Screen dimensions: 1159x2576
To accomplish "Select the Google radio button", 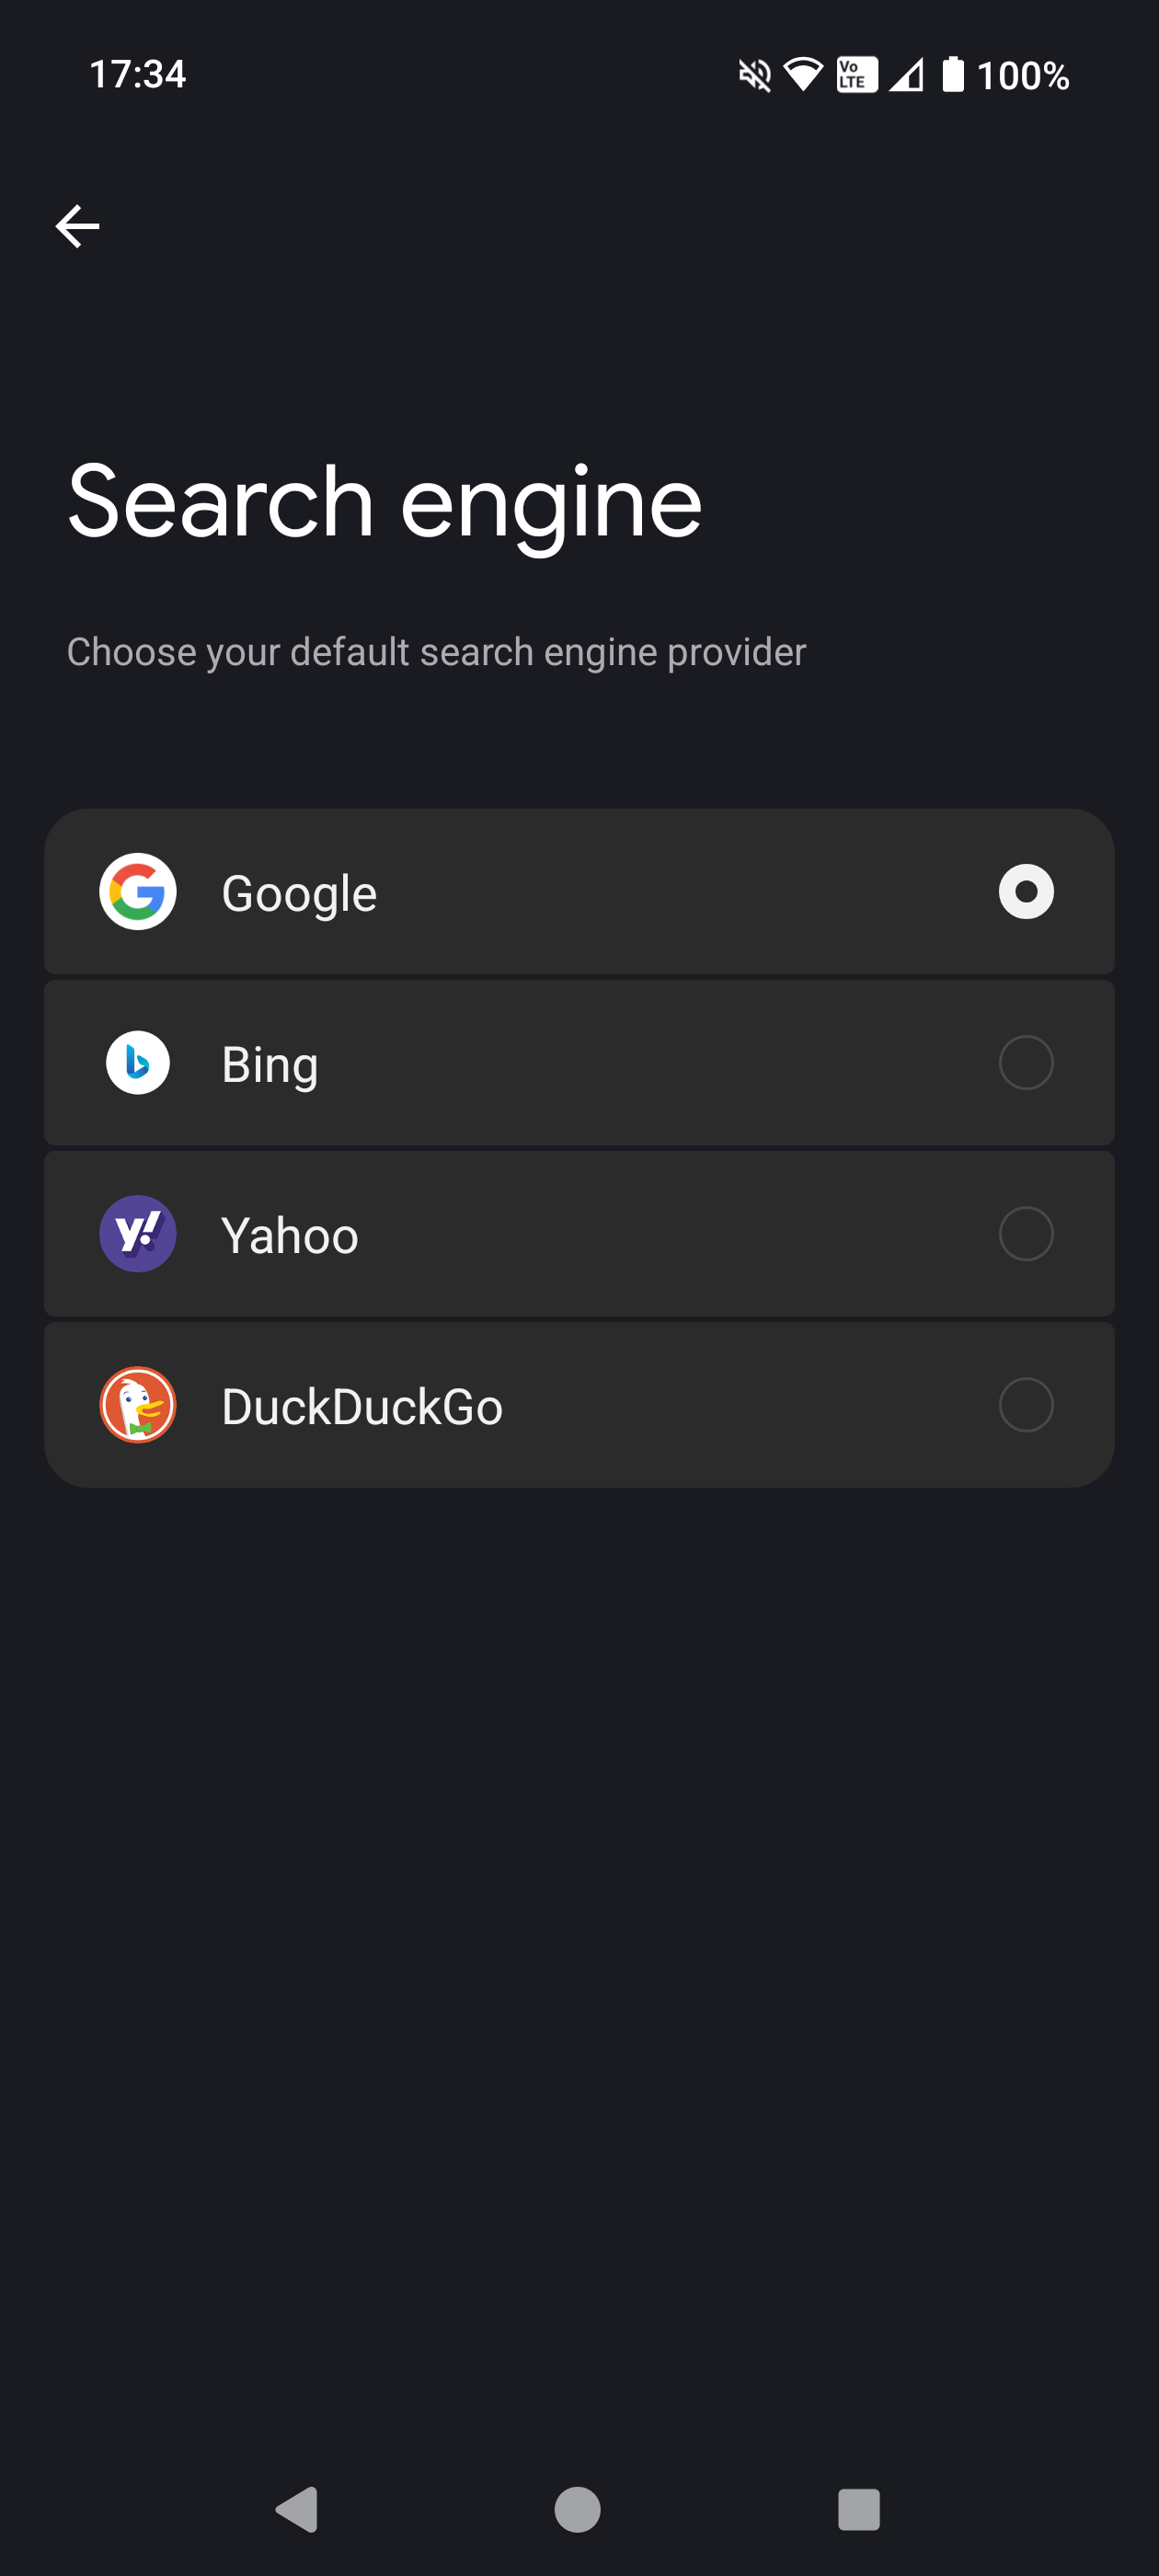I will pos(1026,891).
